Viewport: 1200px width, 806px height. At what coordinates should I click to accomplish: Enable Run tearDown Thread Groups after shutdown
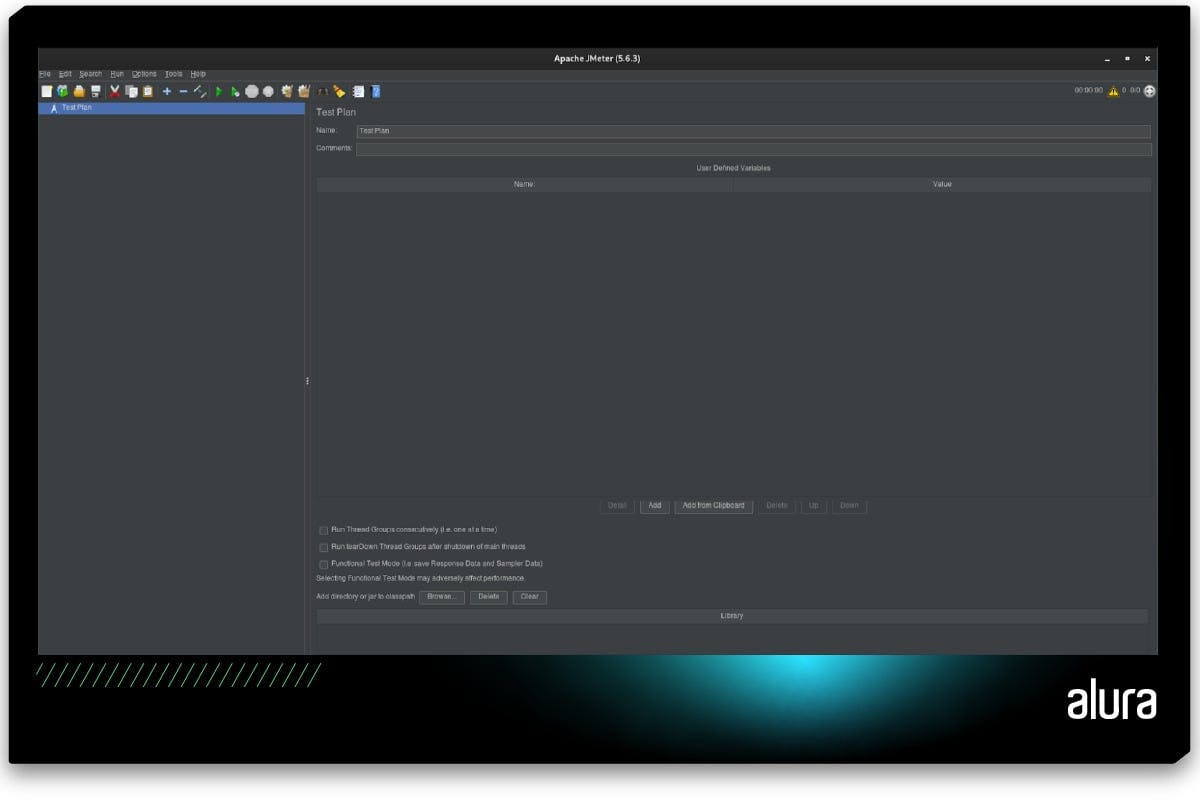(323, 547)
